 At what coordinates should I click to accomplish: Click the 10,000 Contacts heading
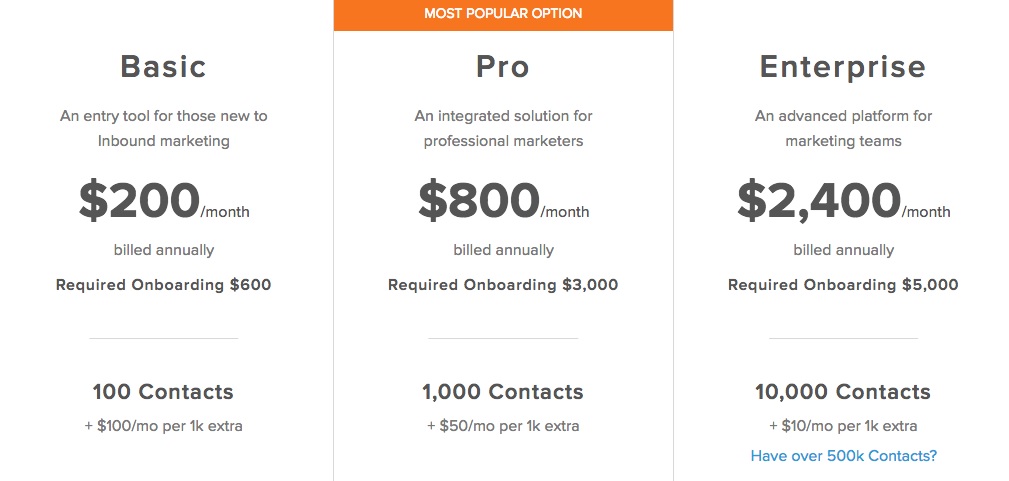(x=843, y=391)
